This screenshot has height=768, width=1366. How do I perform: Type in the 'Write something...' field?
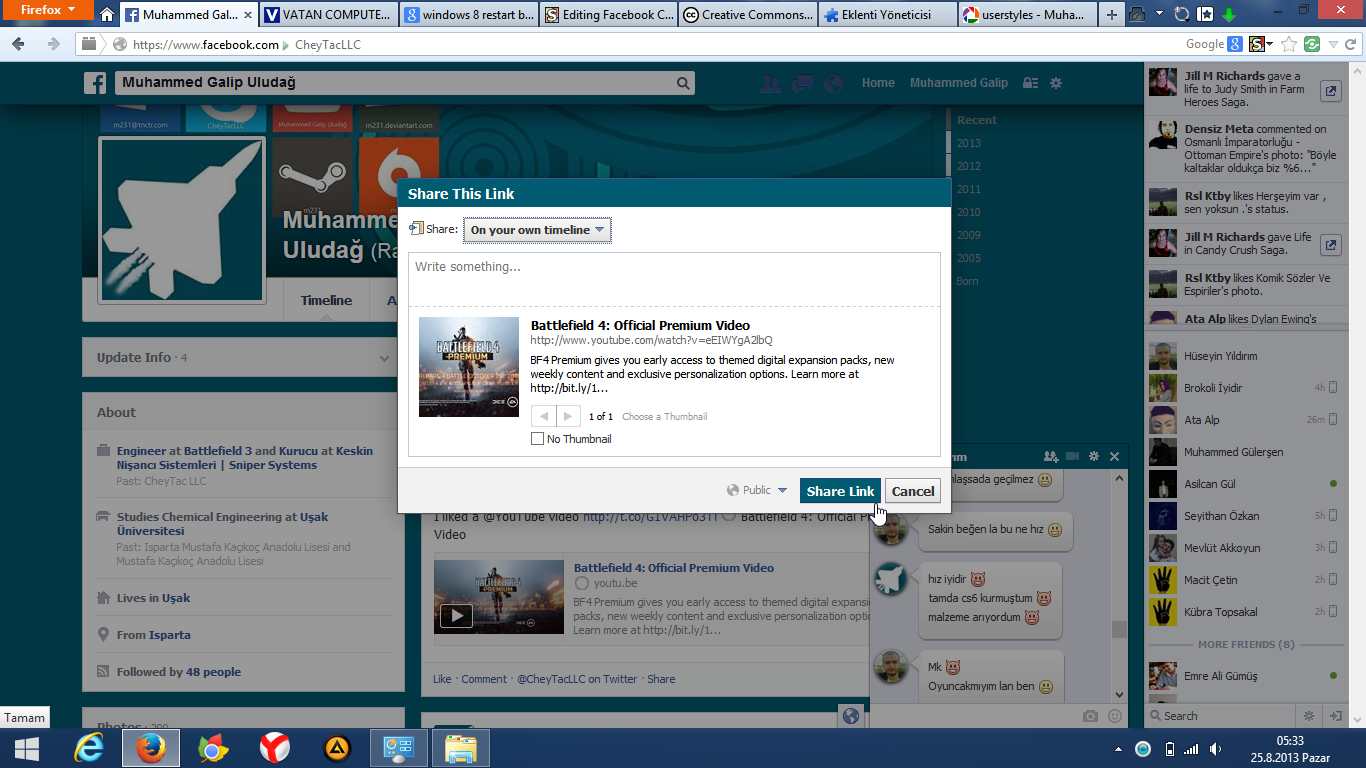point(673,278)
